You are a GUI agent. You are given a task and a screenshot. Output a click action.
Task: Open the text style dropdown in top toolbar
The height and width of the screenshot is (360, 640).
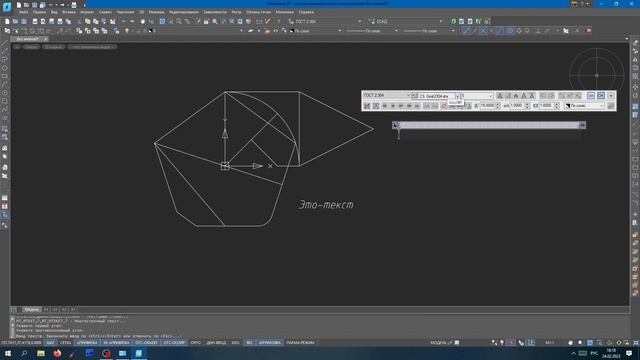point(360,21)
